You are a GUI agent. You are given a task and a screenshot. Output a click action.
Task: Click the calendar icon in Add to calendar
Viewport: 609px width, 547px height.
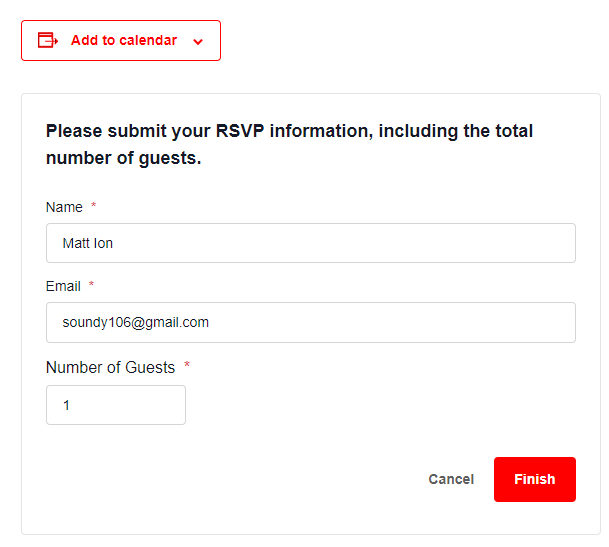tap(48, 41)
